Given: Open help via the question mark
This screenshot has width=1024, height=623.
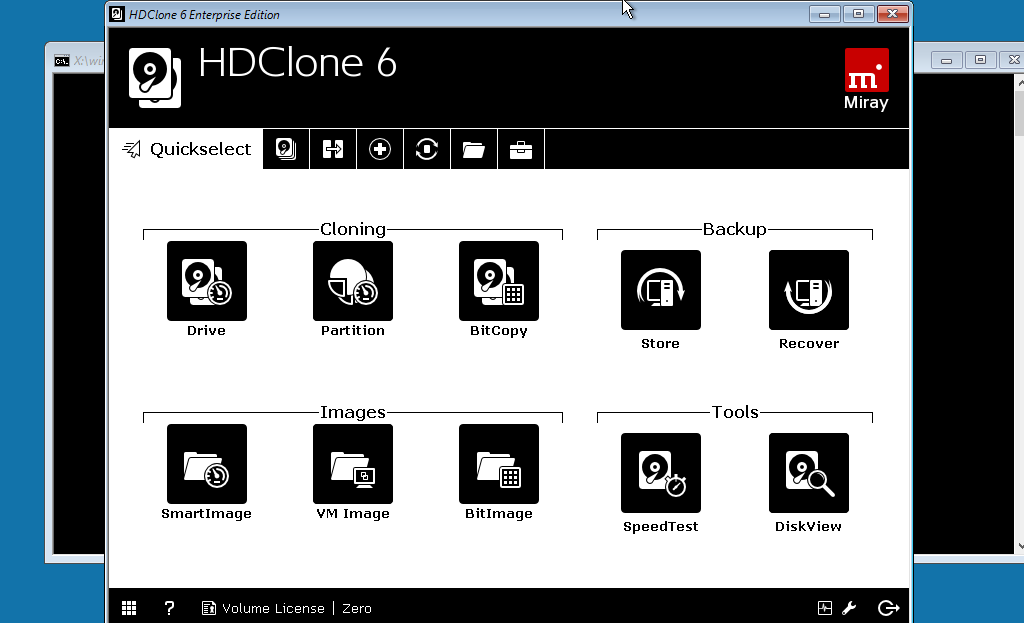Looking at the screenshot, I should click(x=169, y=608).
